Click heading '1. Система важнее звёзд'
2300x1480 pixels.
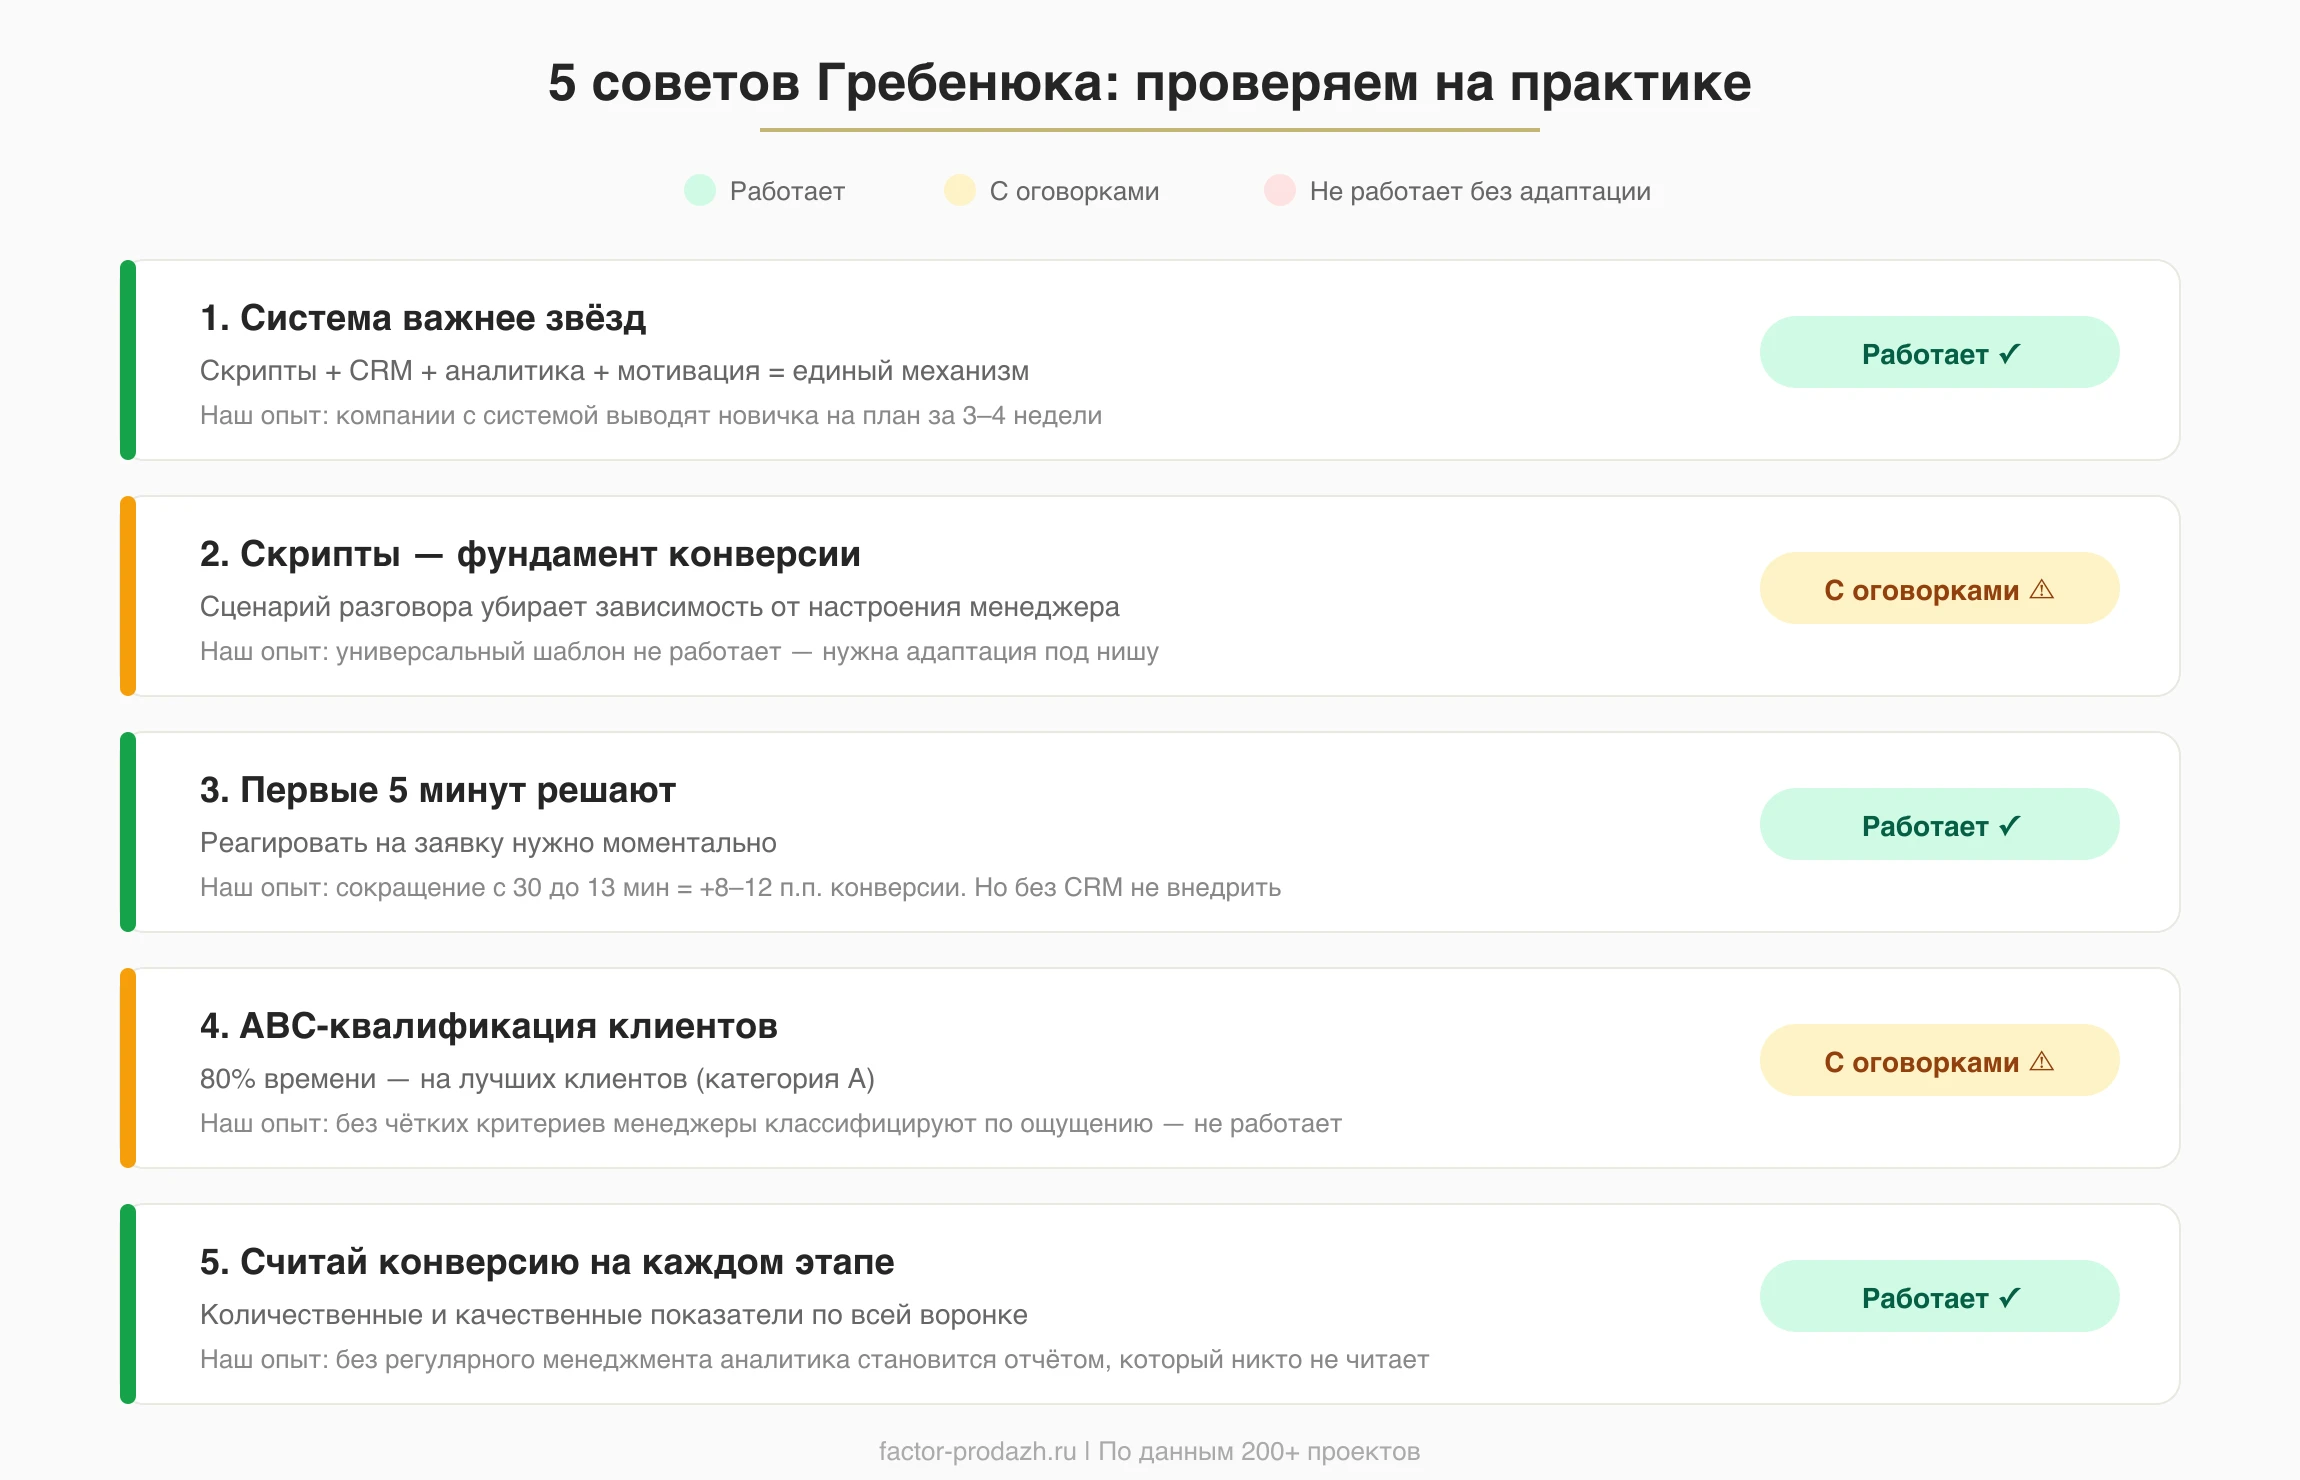coord(423,318)
